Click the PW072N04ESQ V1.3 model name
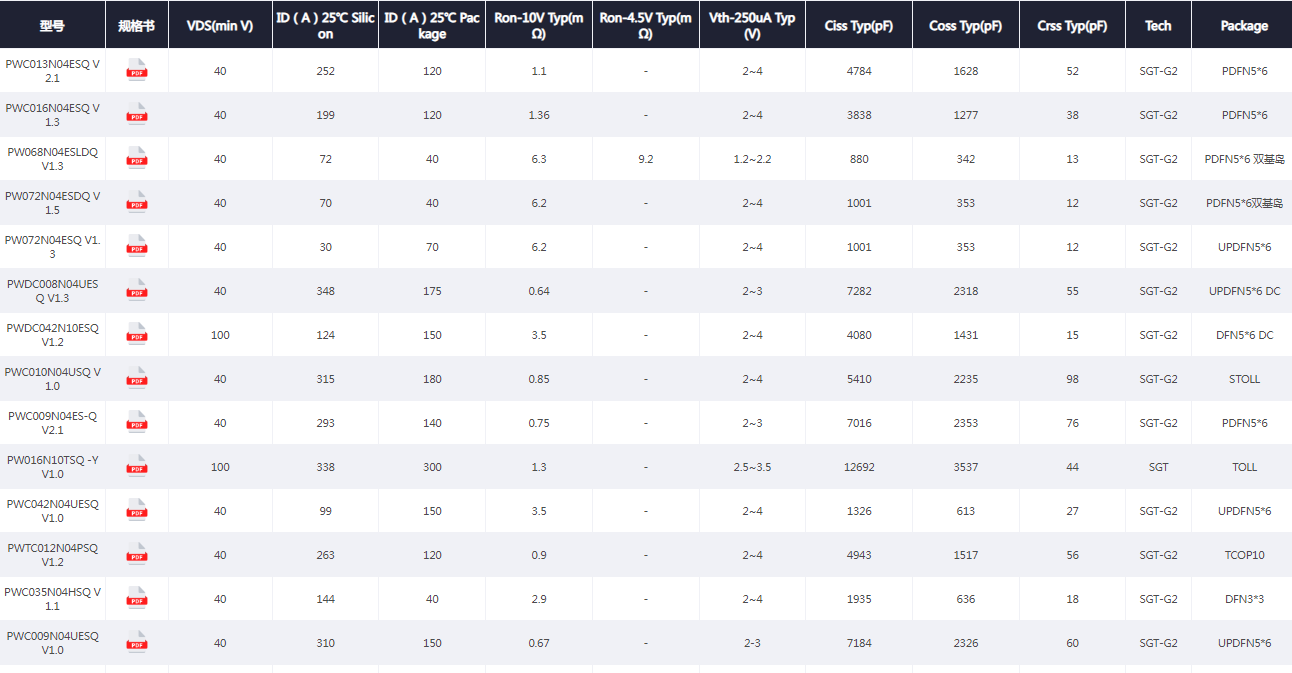1292x673 pixels. [x=53, y=247]
